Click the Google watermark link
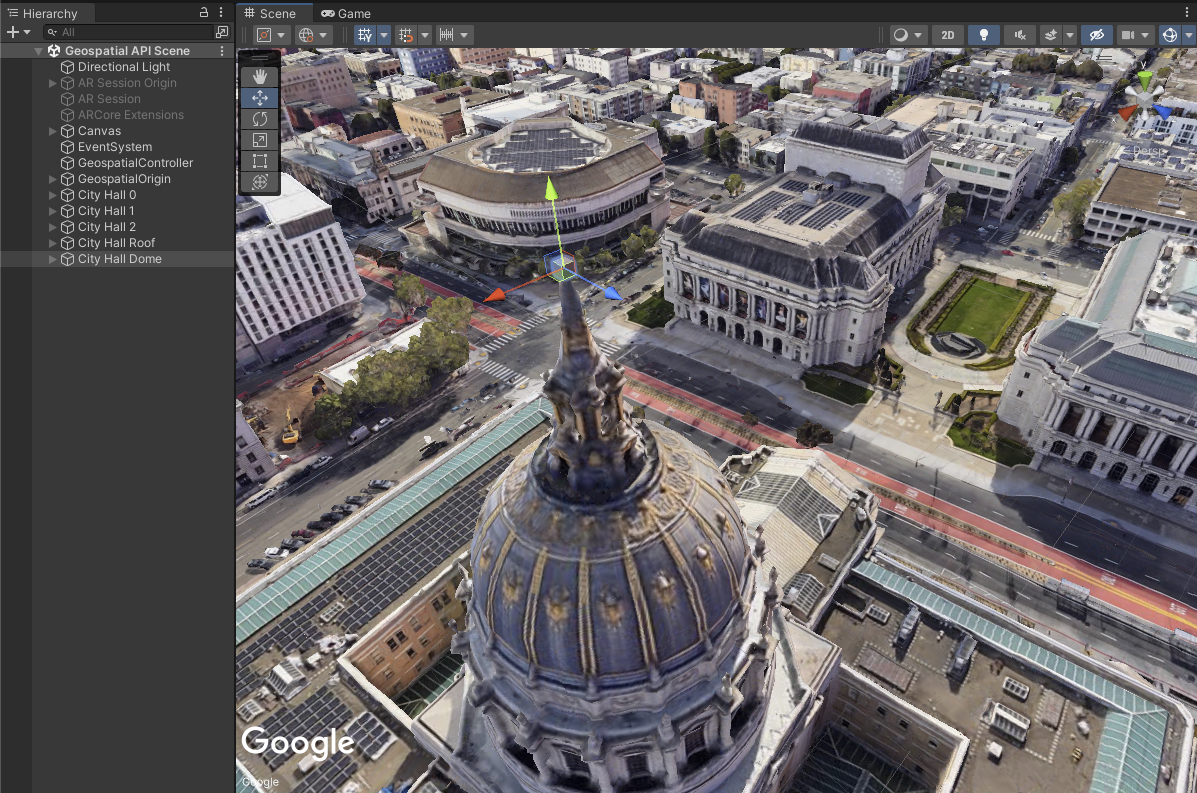The height and width of the screenshot is (793, 1197). (x=297, y=741)
